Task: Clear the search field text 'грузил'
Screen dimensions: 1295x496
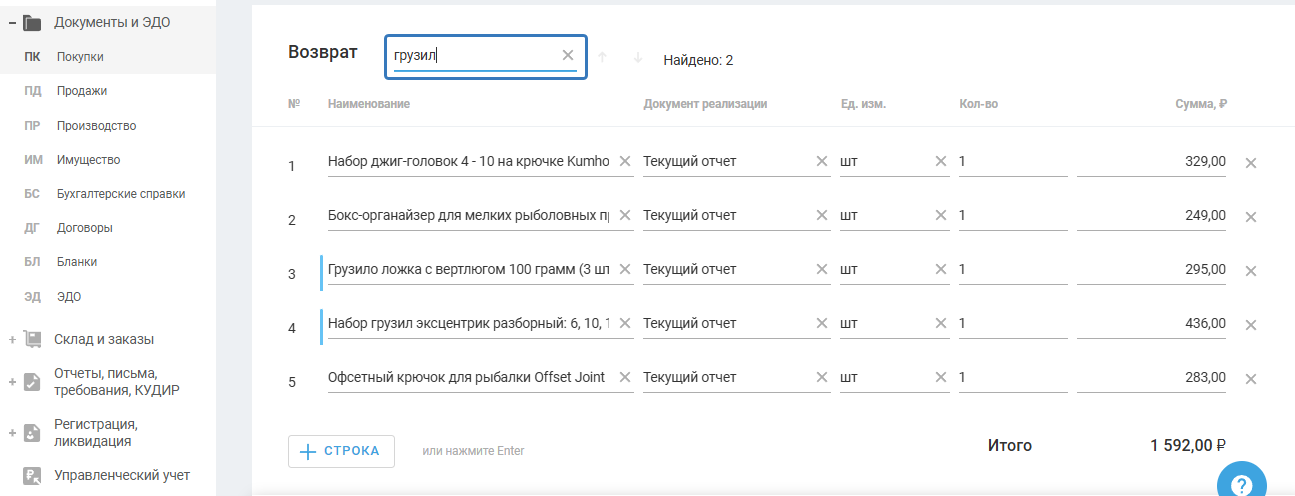Action: [568, 56]
